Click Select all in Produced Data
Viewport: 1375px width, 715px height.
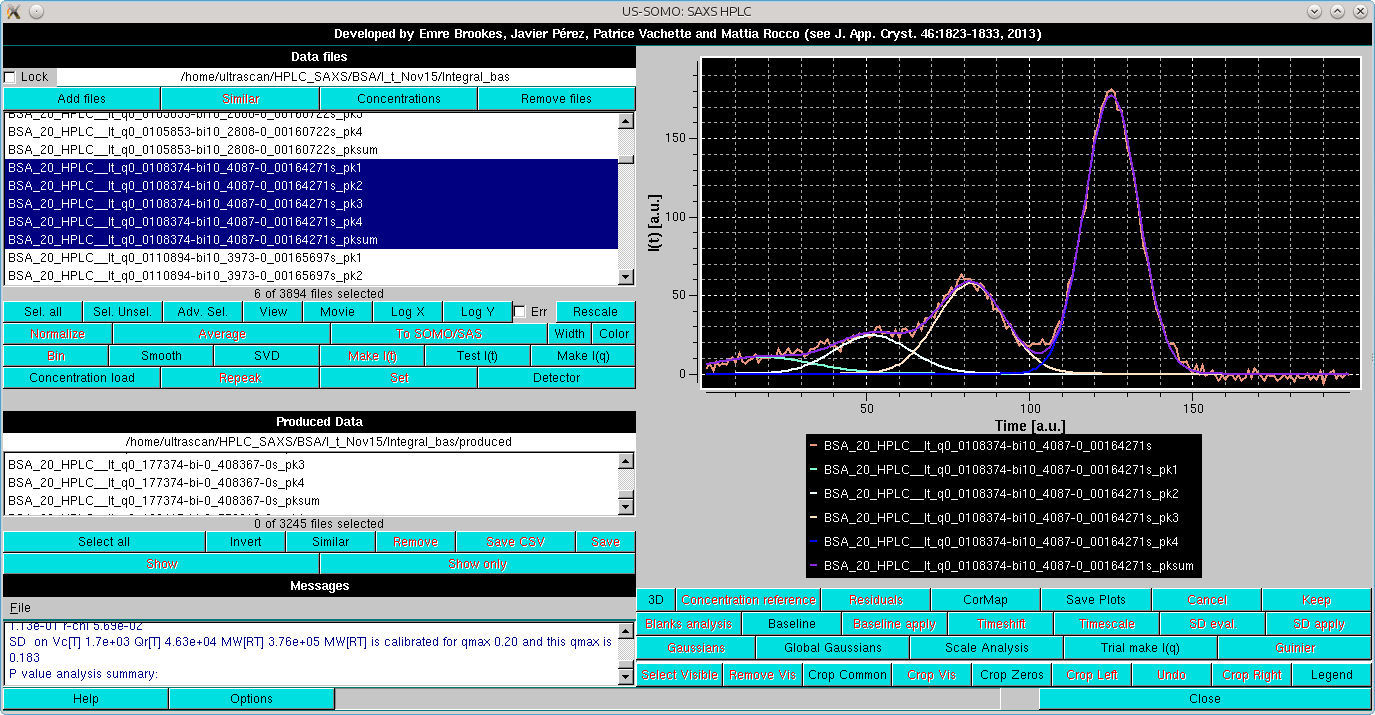[x=104, y=542]
